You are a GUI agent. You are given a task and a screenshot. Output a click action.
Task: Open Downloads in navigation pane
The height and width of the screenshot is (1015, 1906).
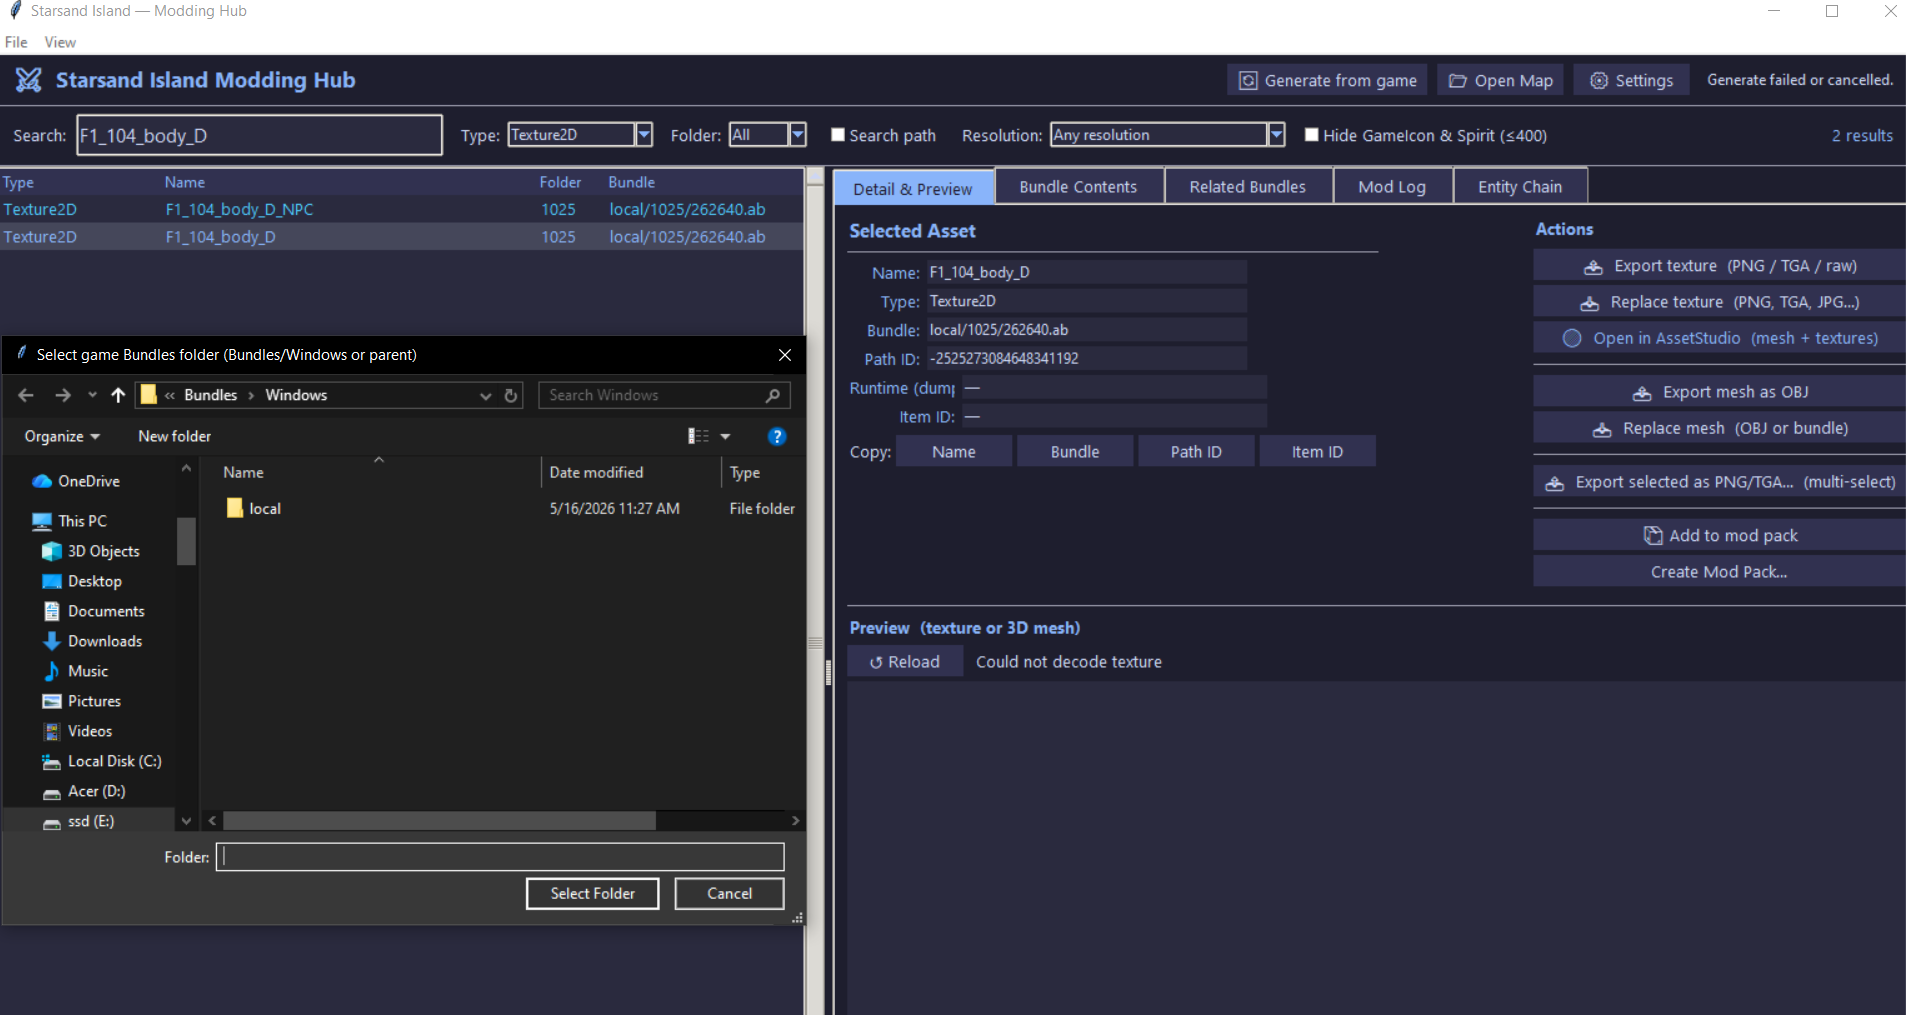[x=104, y=641]
